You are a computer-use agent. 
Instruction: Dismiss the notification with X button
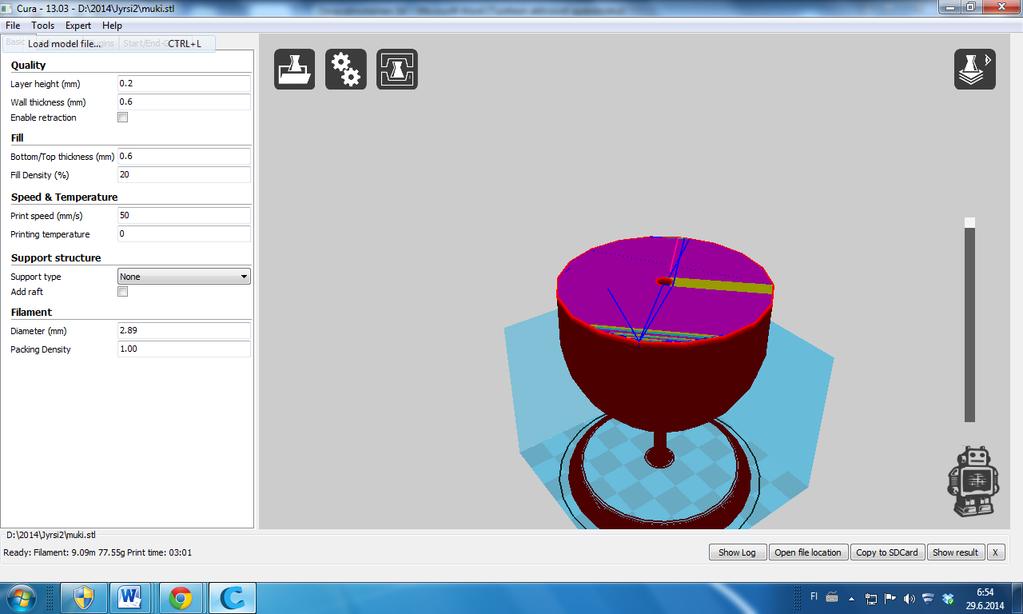click(996, 552)
